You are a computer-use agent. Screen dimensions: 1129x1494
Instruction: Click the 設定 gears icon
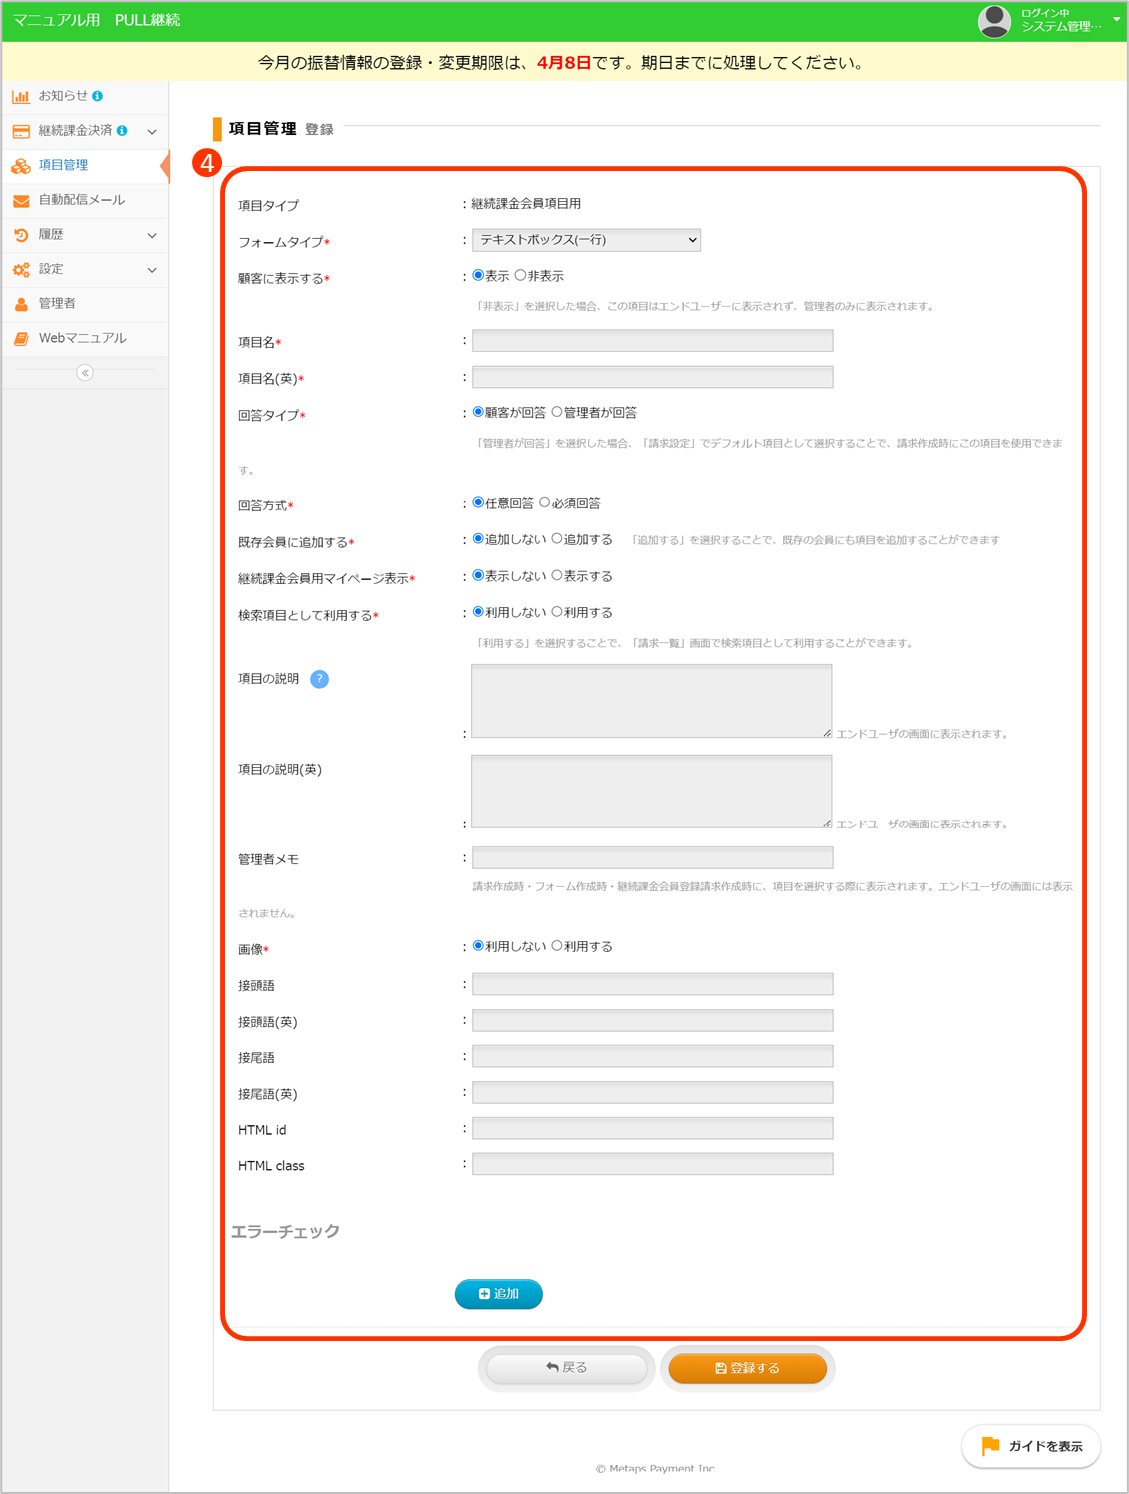tap(20, 270)
